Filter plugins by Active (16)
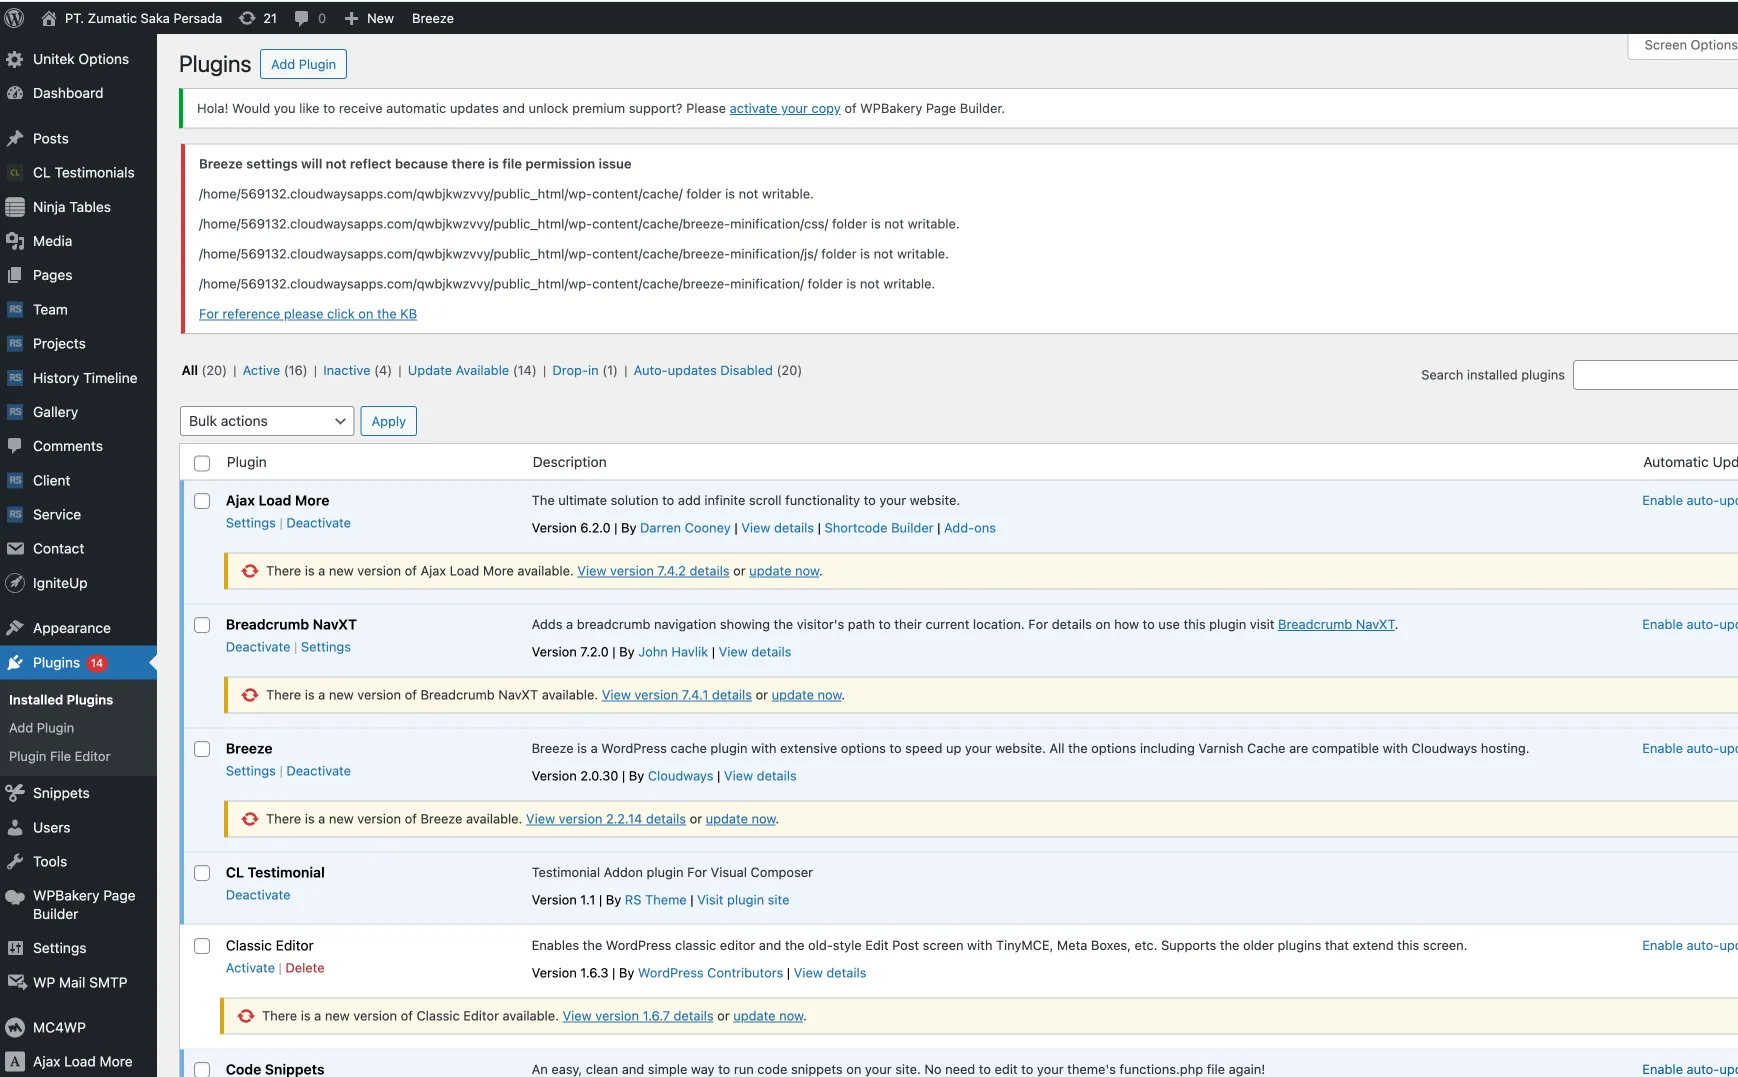 pos(275,370)
